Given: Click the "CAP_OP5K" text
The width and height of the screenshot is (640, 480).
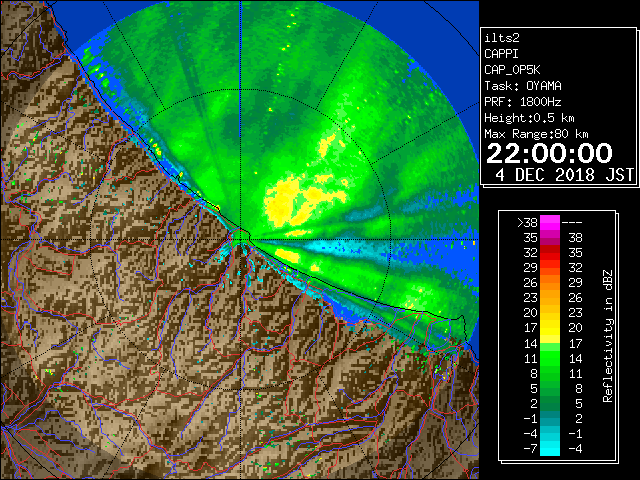Looking at the screenshot, I should click(x=512, y=70).
